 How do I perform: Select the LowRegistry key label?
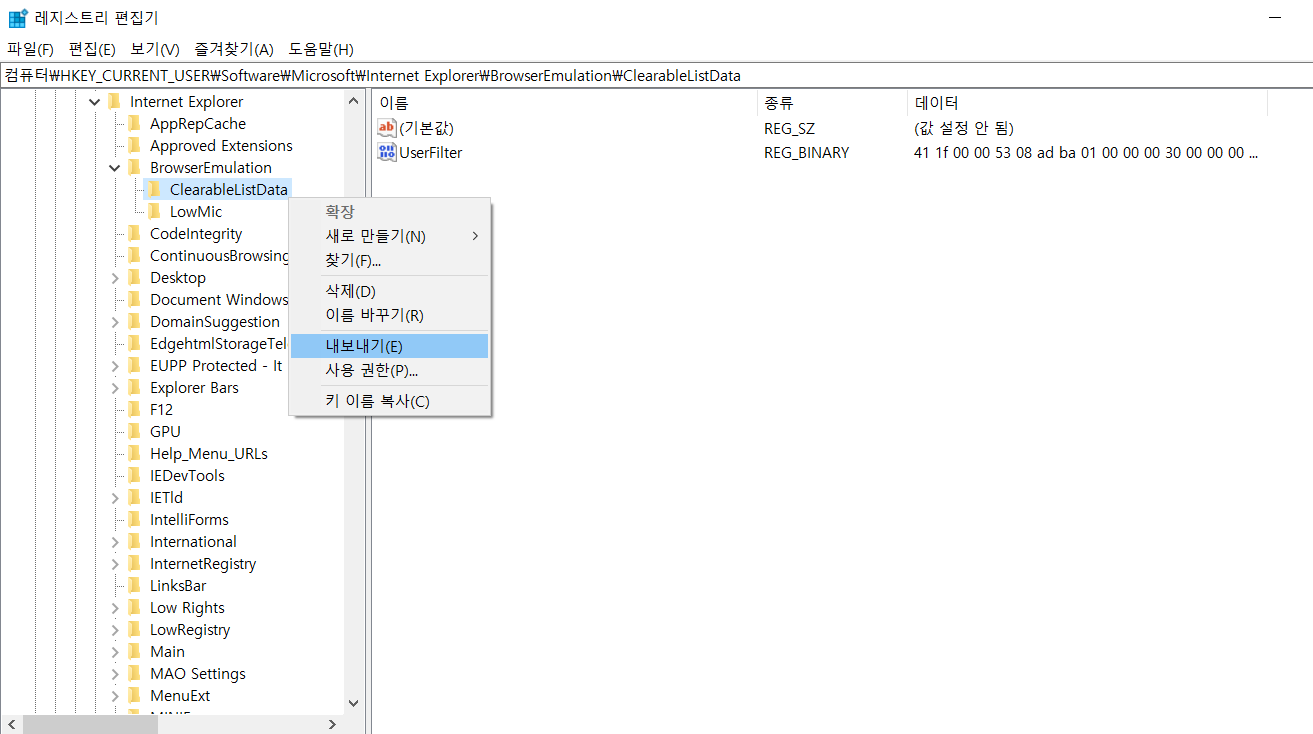[190, 630]
